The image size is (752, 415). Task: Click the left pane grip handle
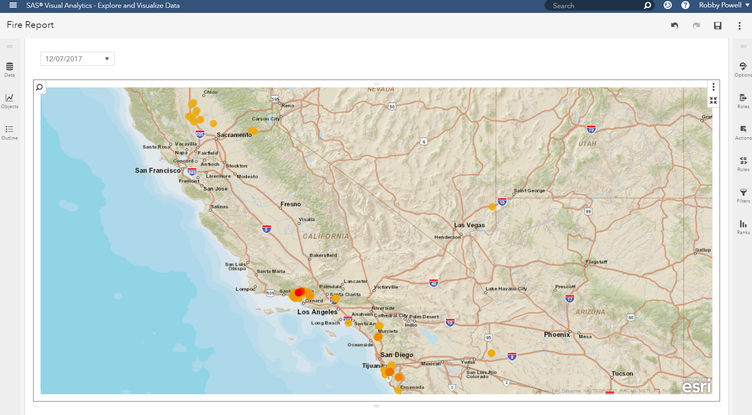10,47
